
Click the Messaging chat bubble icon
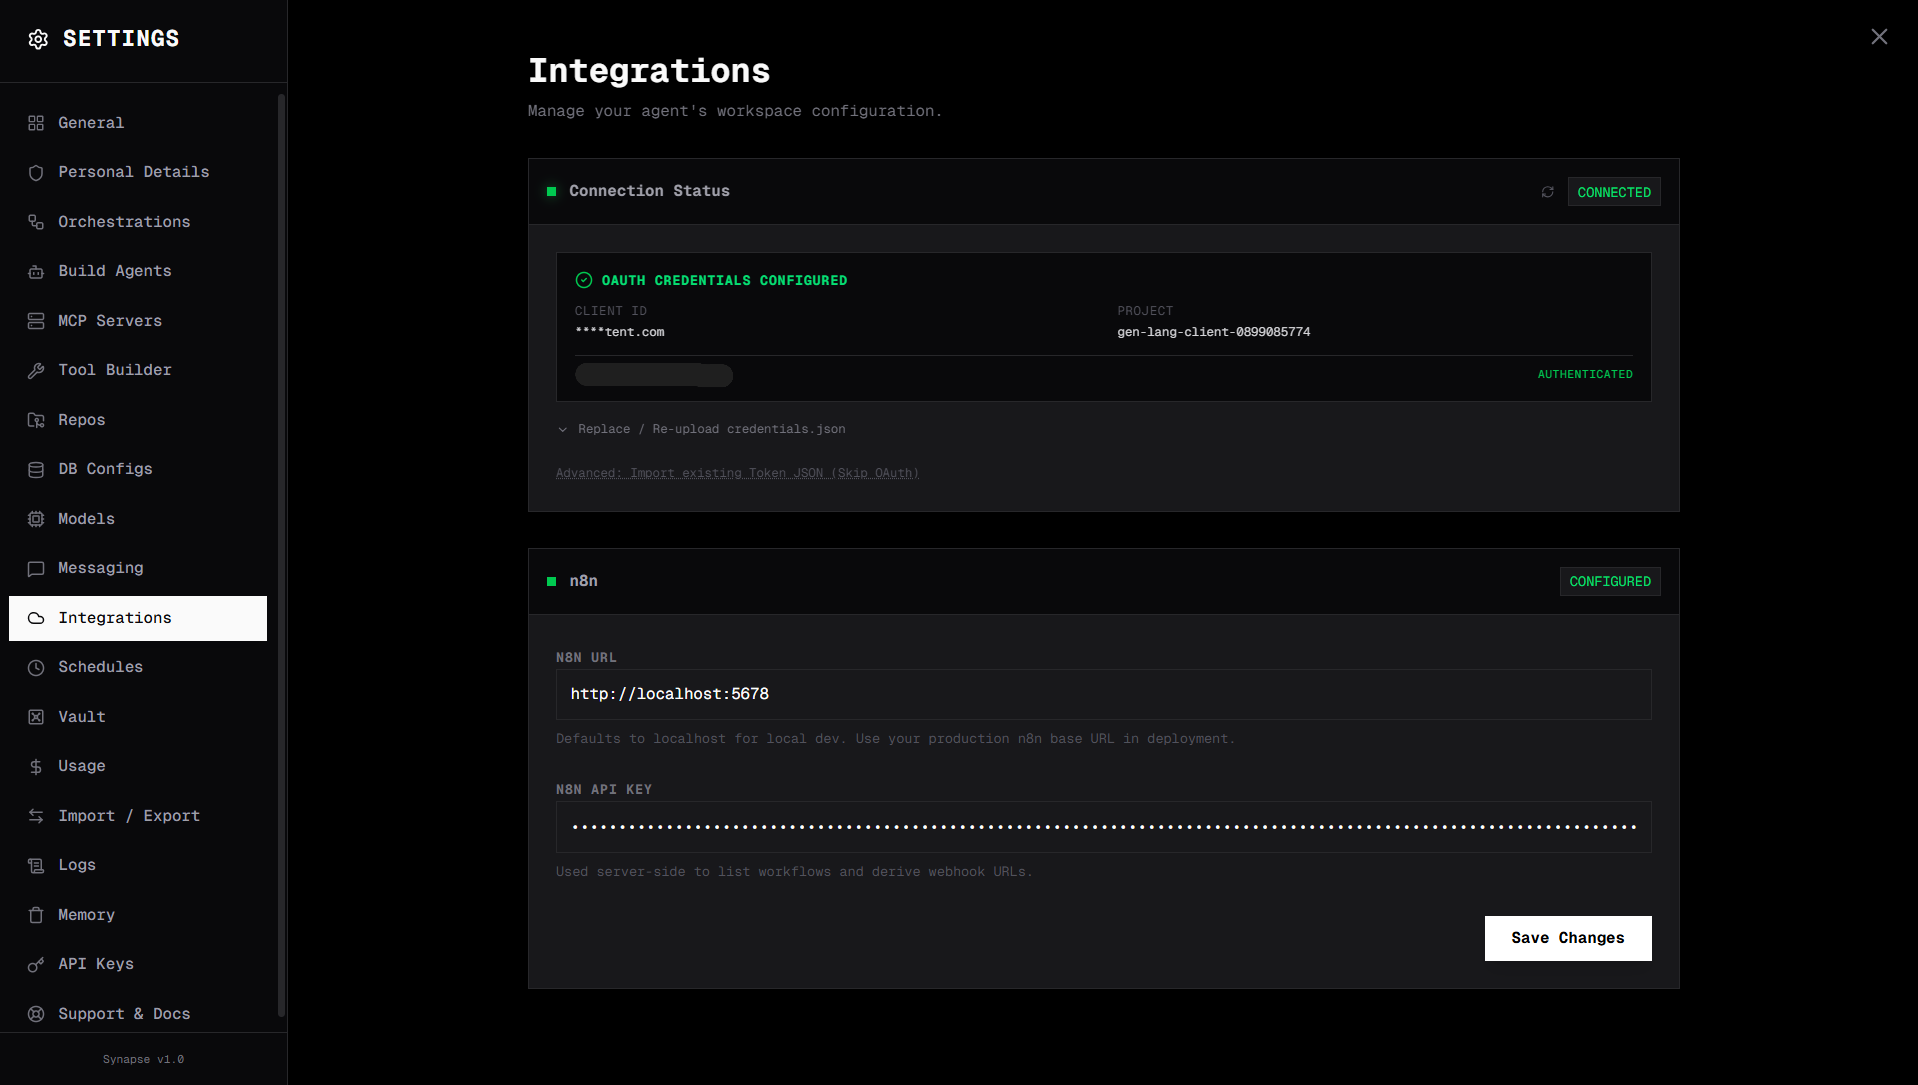click(x=36, y=568)
